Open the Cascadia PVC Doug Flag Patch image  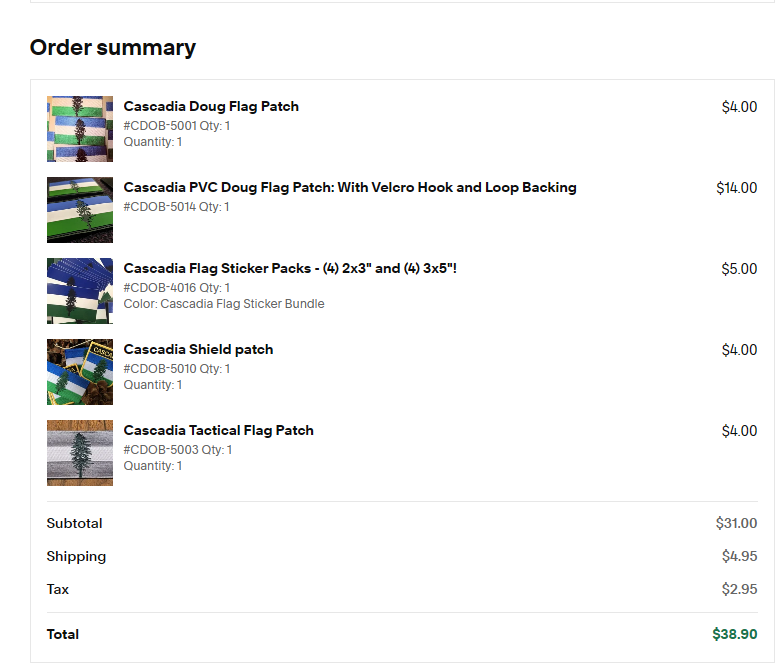pos(80,210)
